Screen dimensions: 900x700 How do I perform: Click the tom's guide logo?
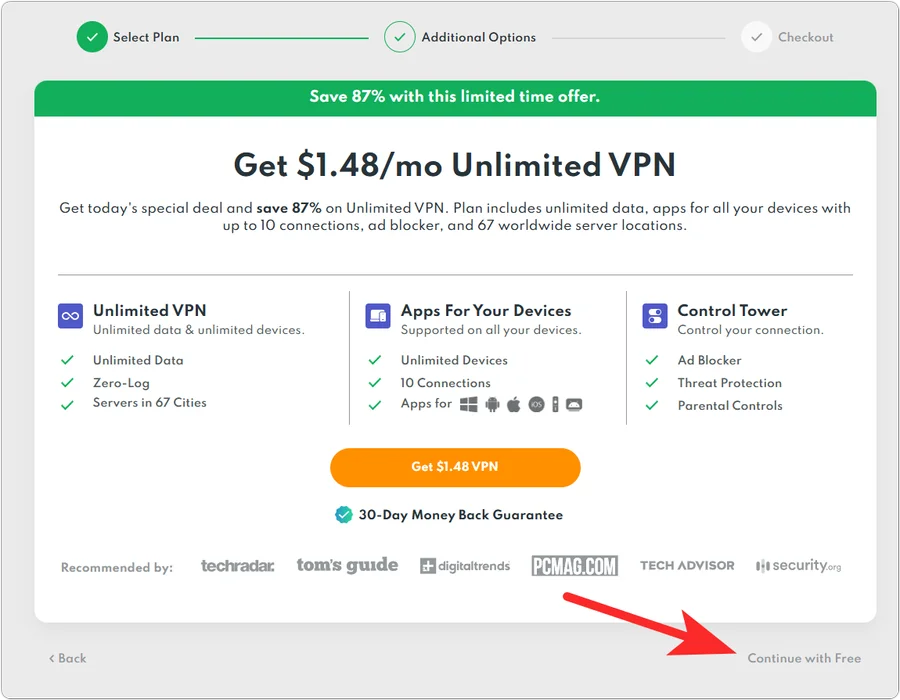click(347, 565)
